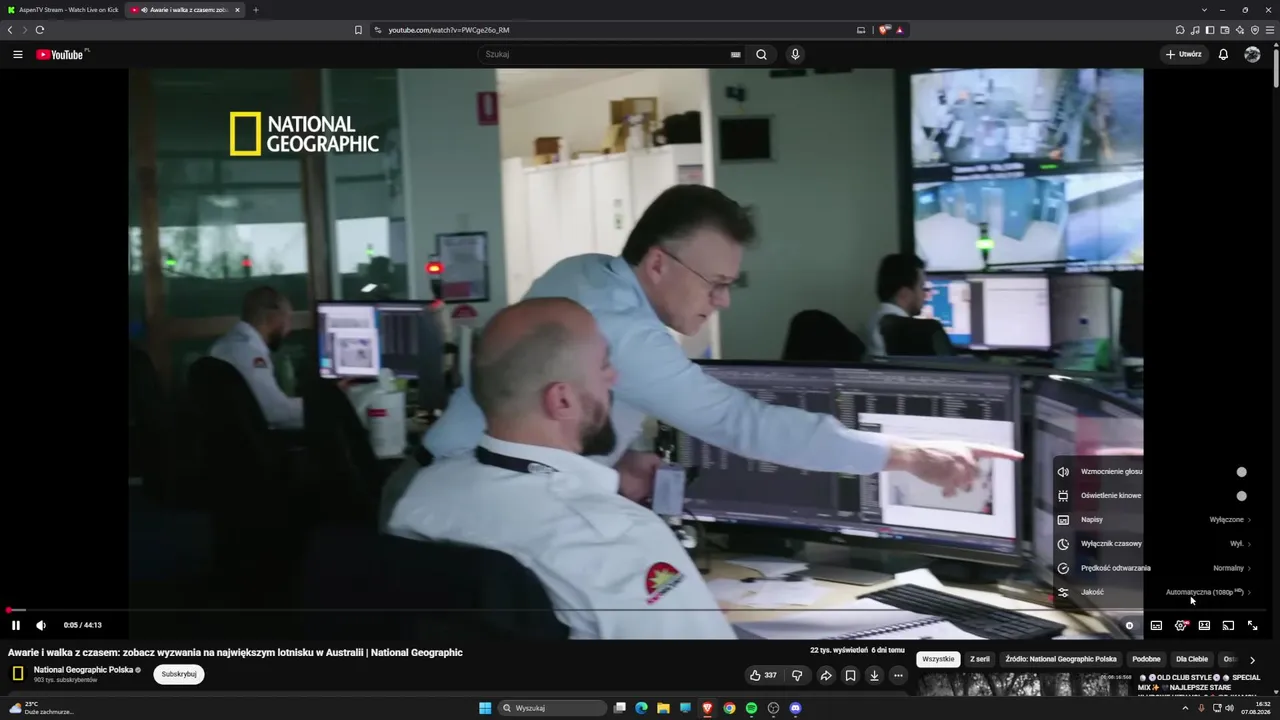Cast video to a TV
1280x720 pixels.
pos(1228,626)
